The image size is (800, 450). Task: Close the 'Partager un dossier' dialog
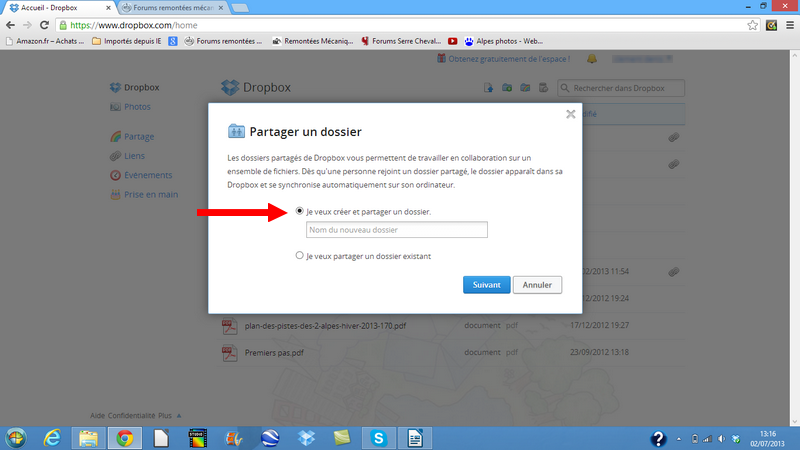tap(570, 114)
